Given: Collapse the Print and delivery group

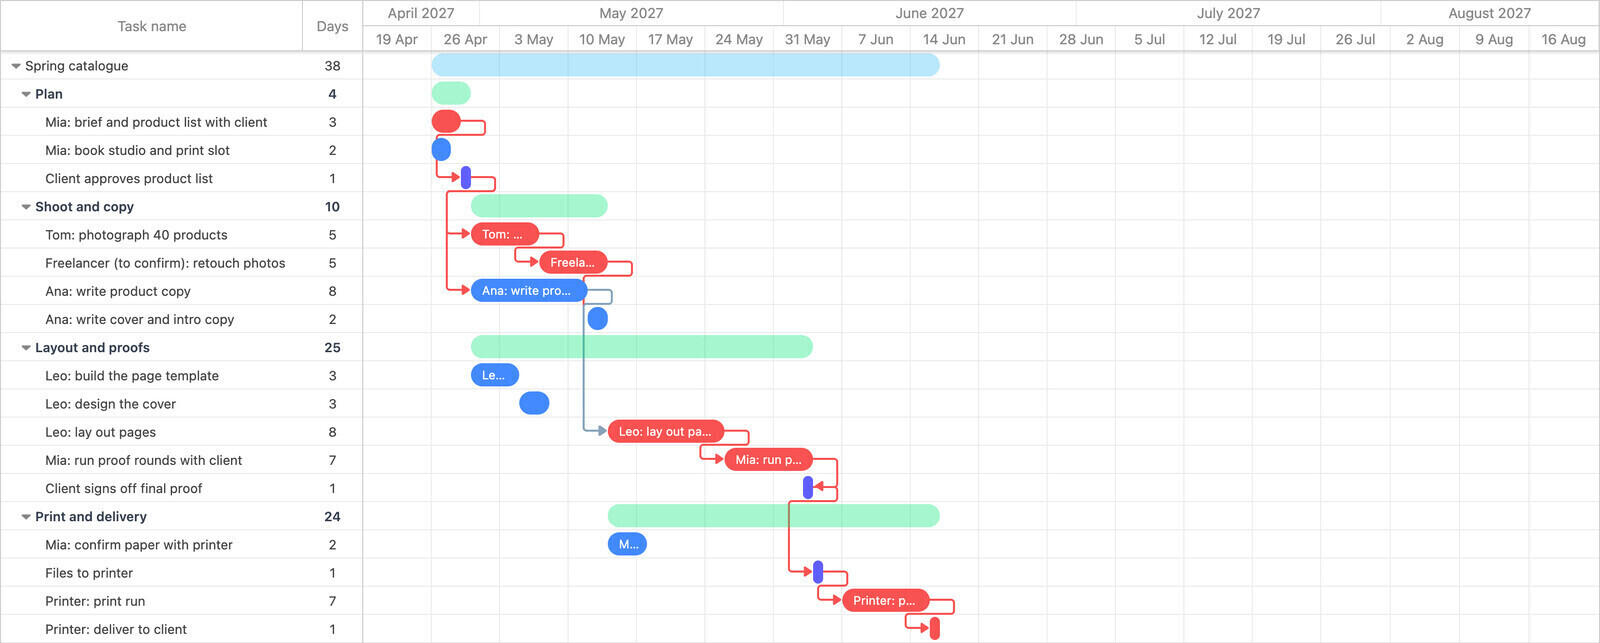Looking at the screenshot, I should pos(26,517).
